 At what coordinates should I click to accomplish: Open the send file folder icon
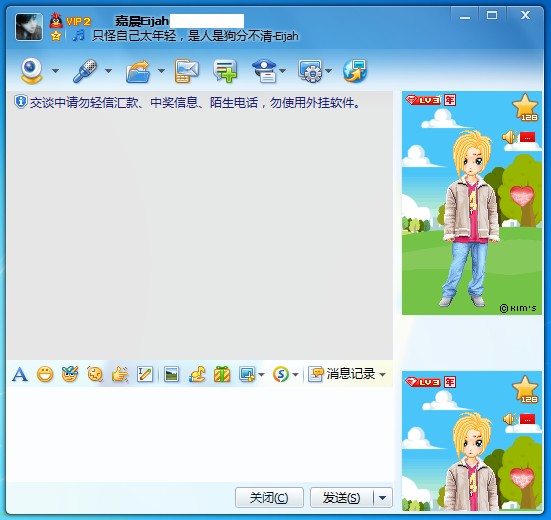[x=138, y=71]
